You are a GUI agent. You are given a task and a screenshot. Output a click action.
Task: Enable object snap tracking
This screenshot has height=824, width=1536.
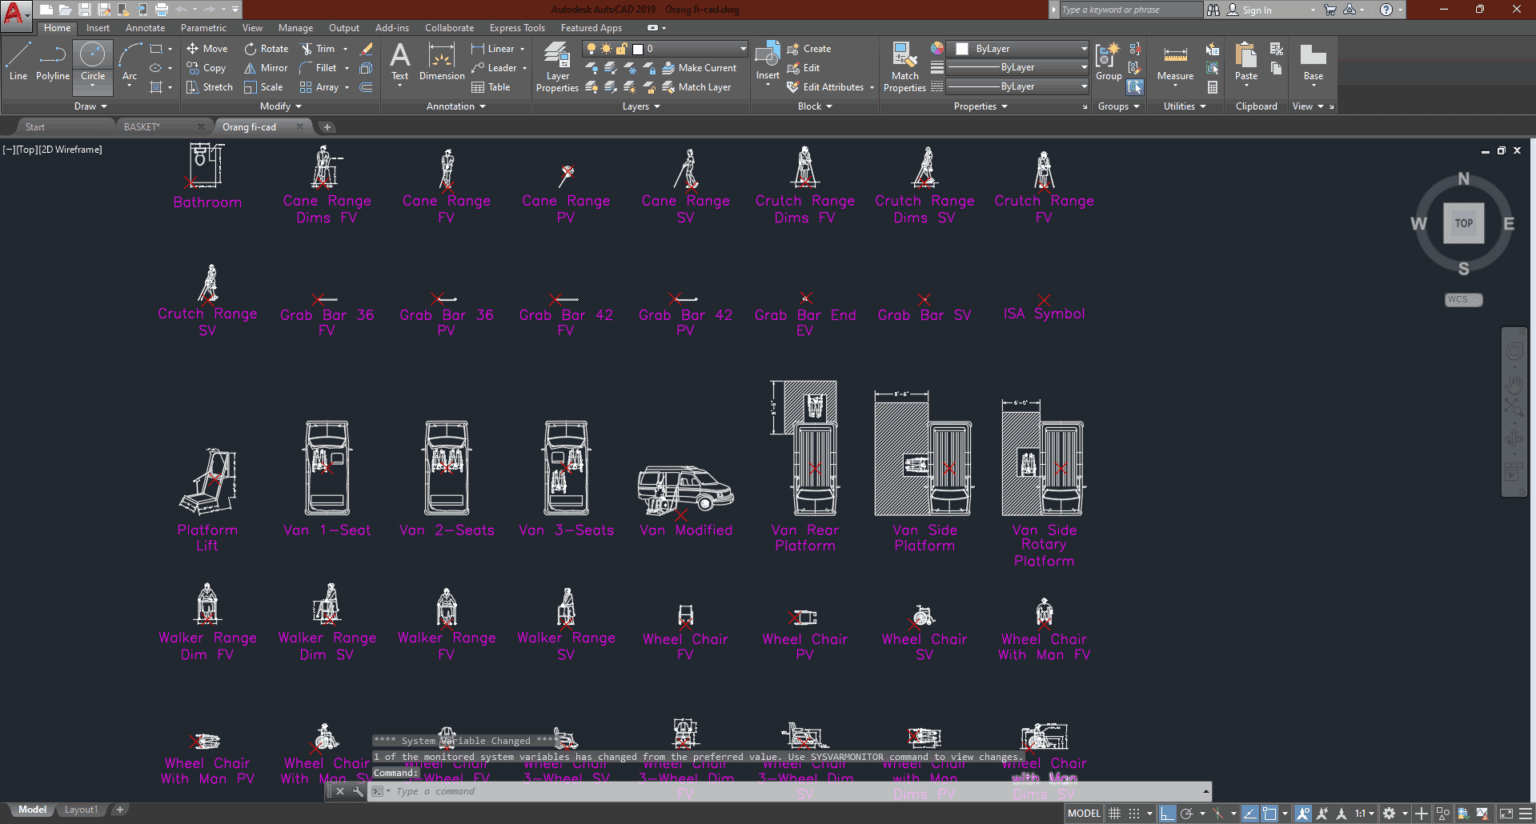[1250, 813]
